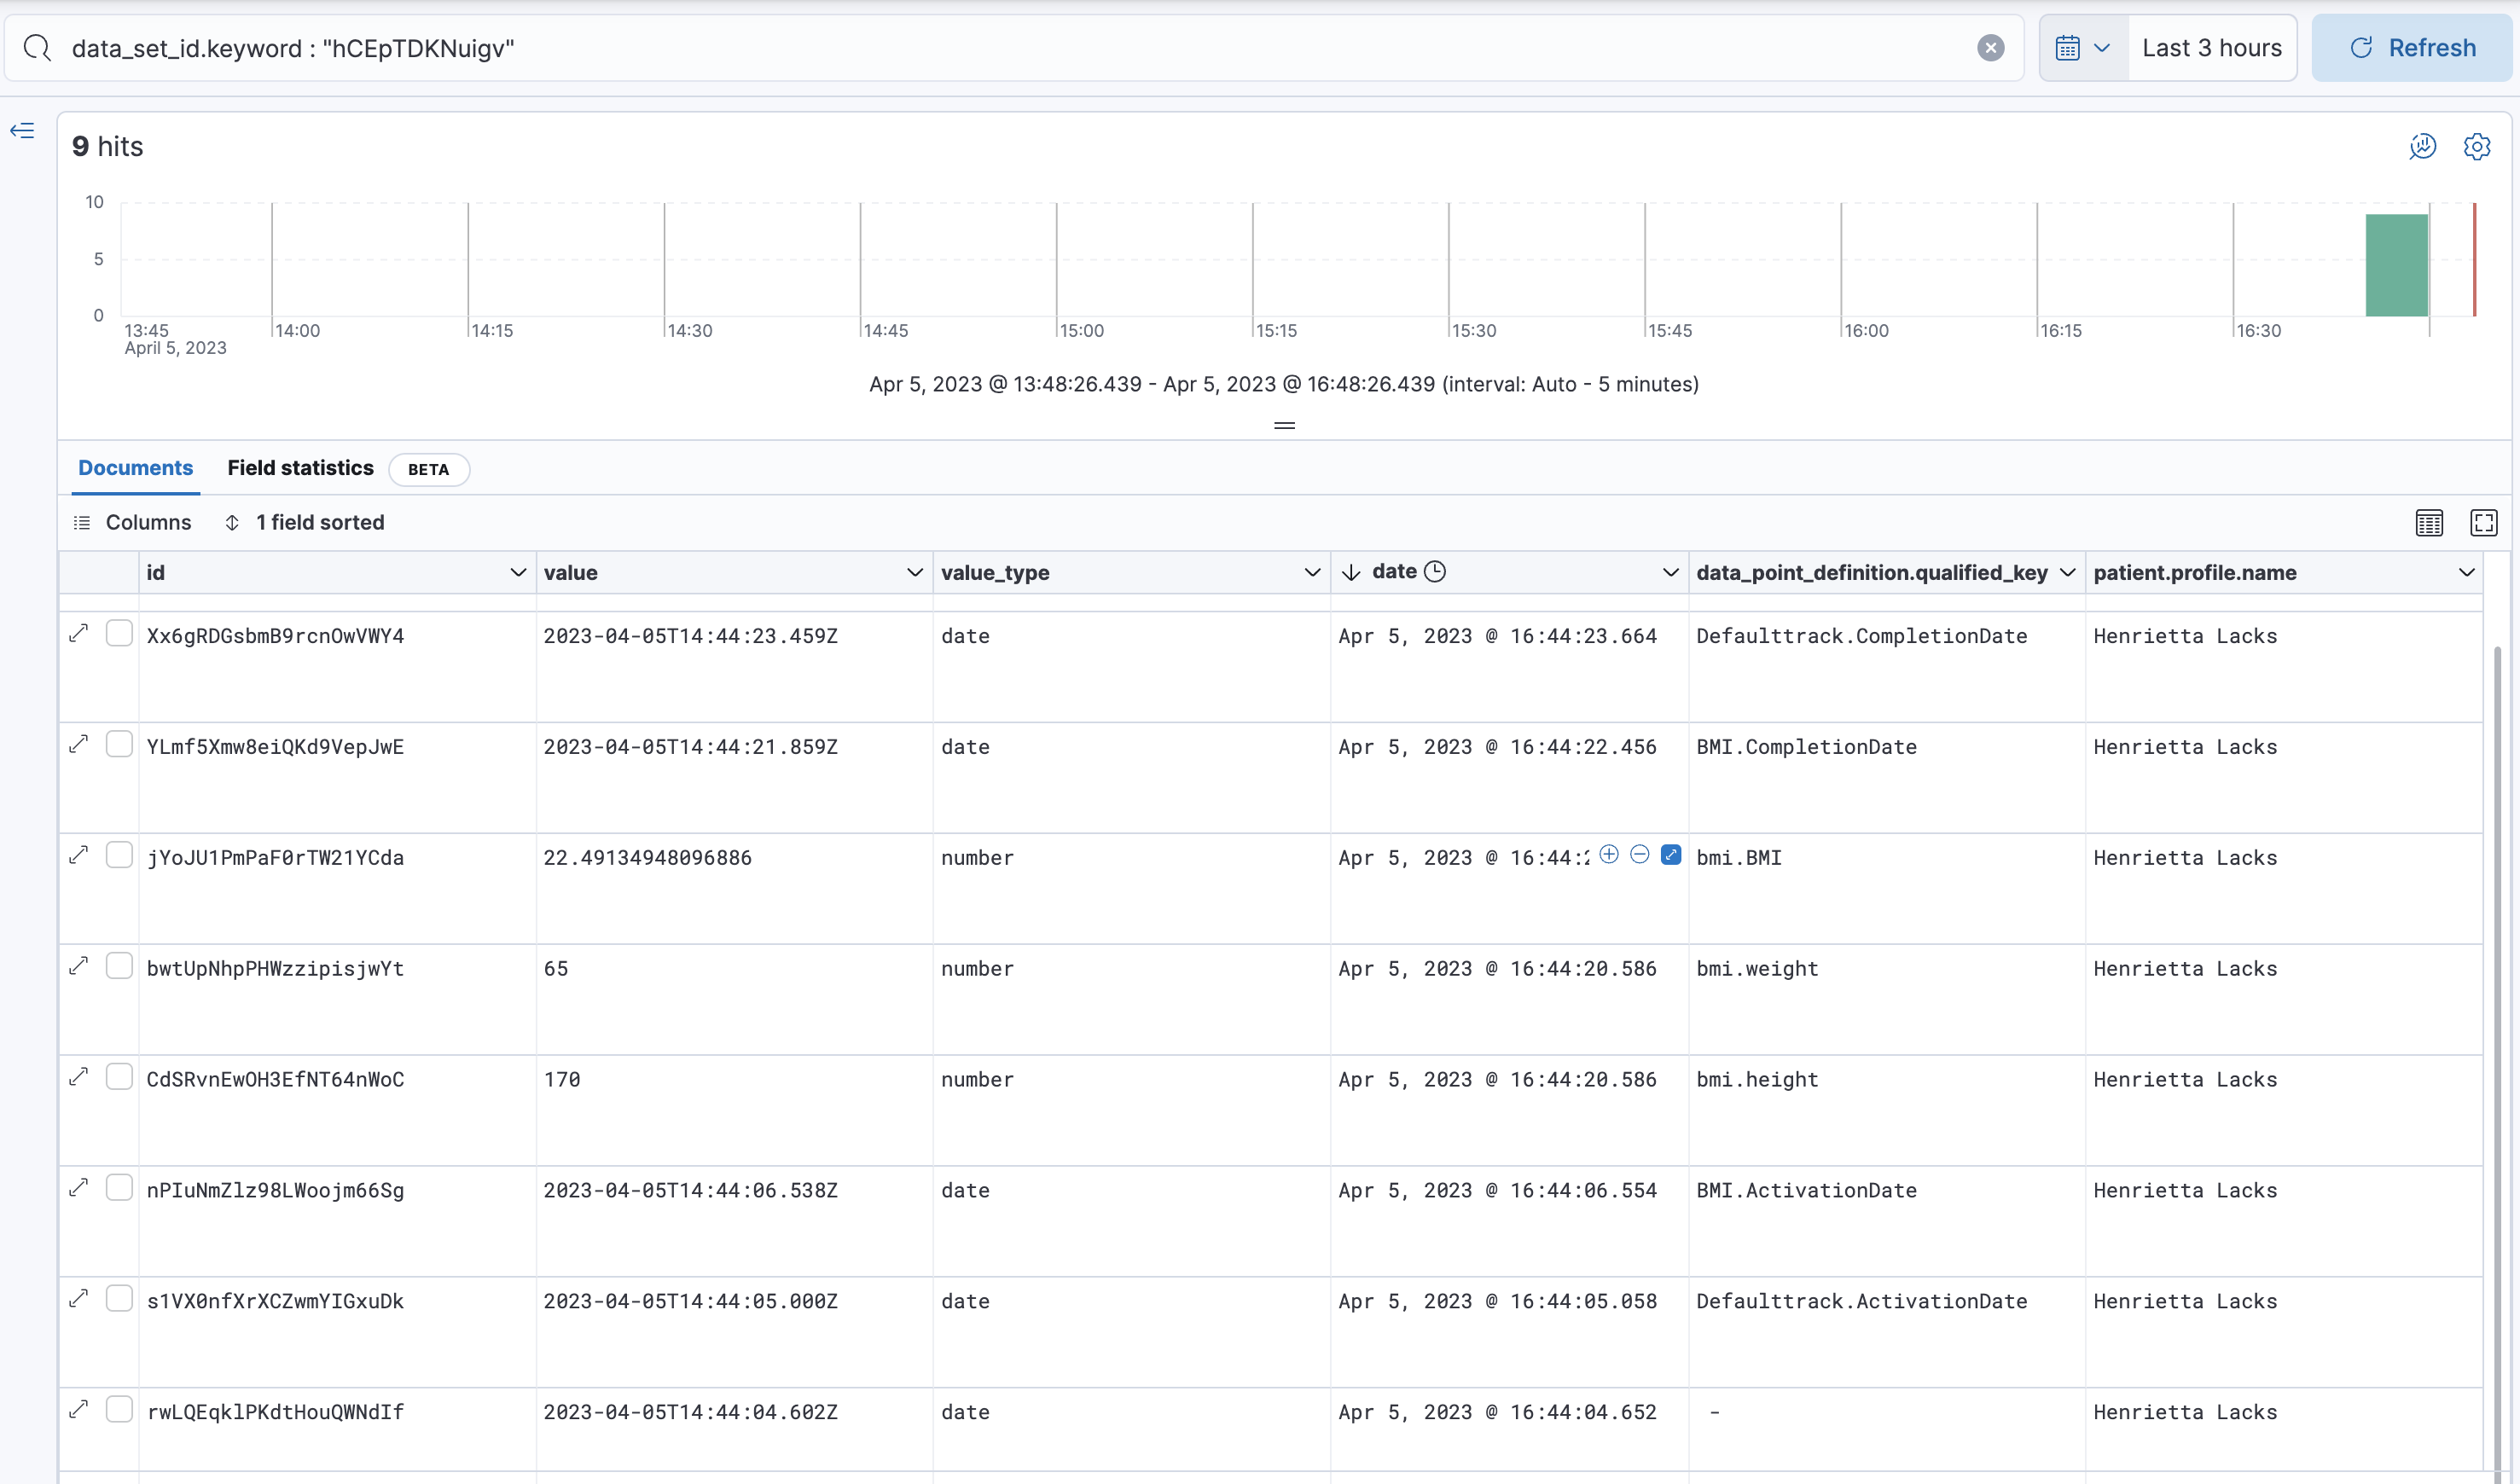
Task: Open the id column header menu
Action: [x=518, y=572]
